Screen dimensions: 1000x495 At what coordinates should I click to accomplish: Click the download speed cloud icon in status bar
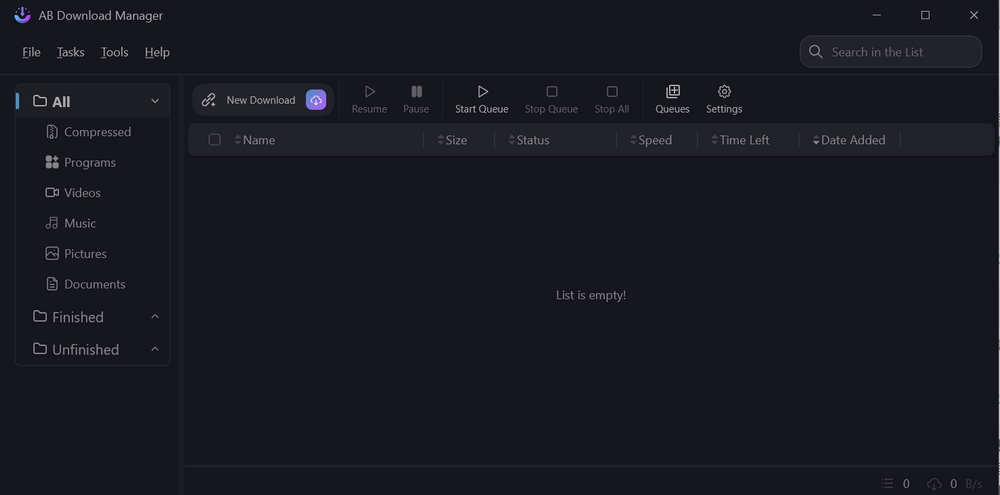pyautogui.click(x=934, y=484)
